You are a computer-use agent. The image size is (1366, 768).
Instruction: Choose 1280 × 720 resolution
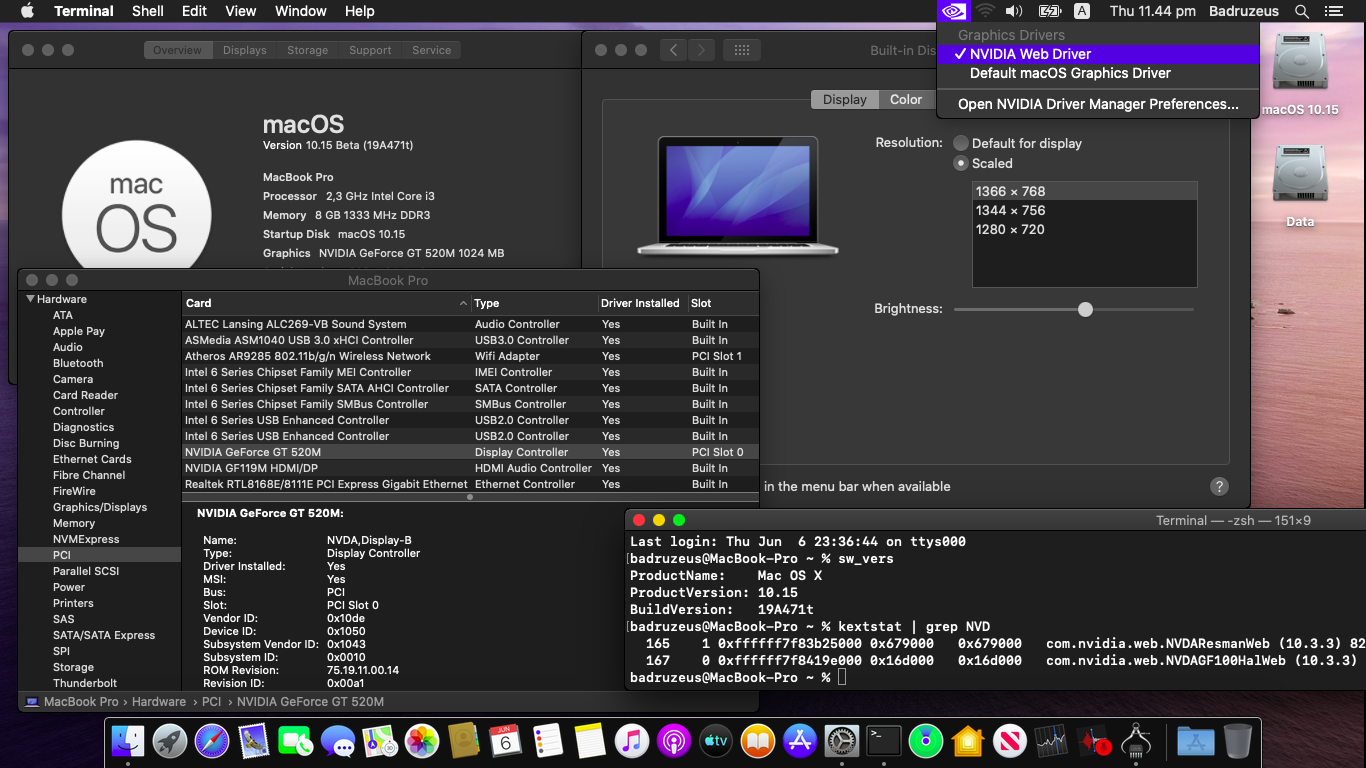[1010, 229]
